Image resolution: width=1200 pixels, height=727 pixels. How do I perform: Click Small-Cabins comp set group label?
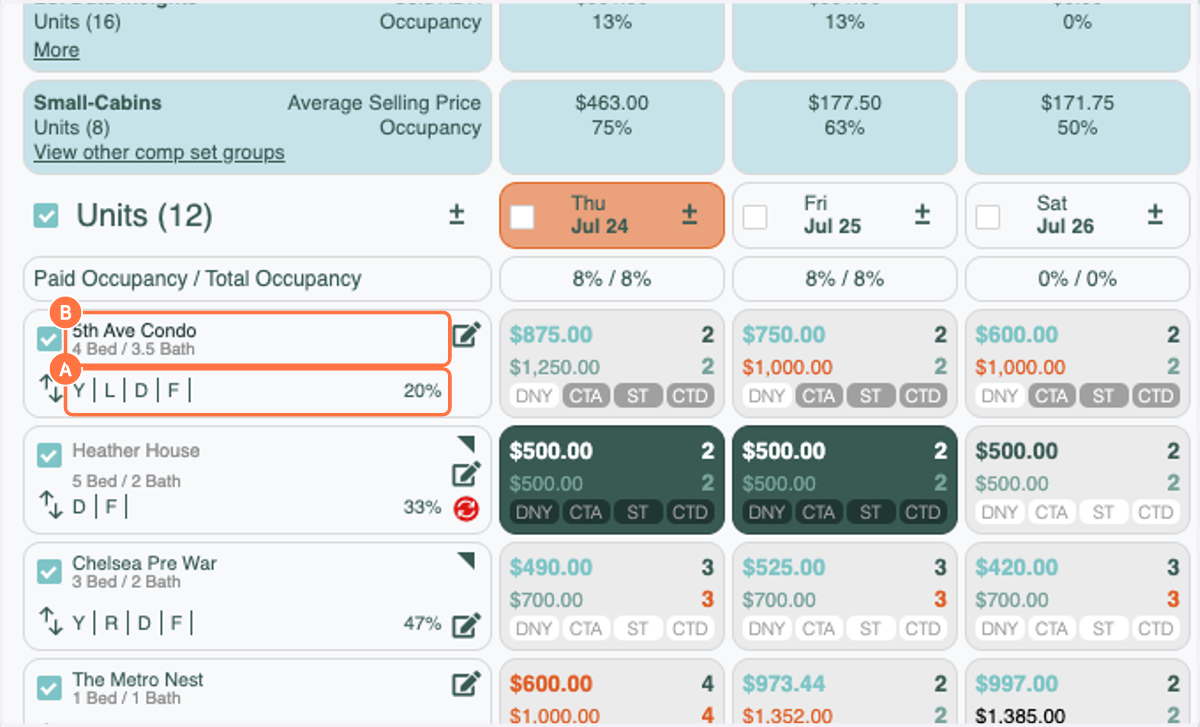pos(98,103)
